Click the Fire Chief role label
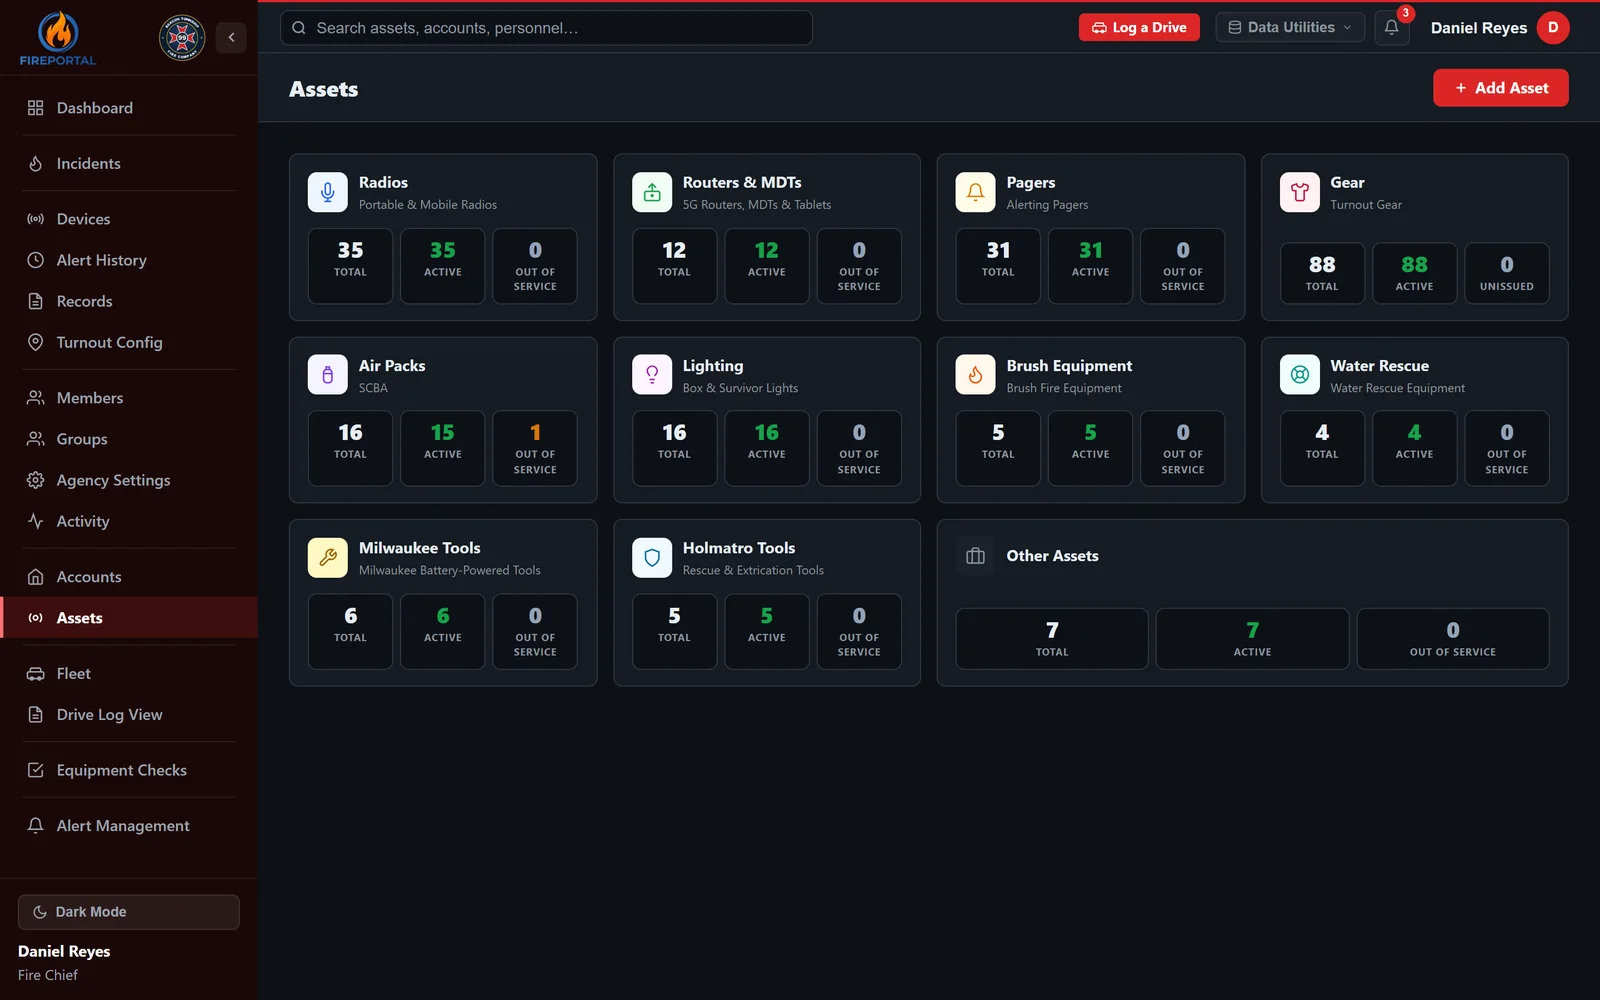 point(48,975)
